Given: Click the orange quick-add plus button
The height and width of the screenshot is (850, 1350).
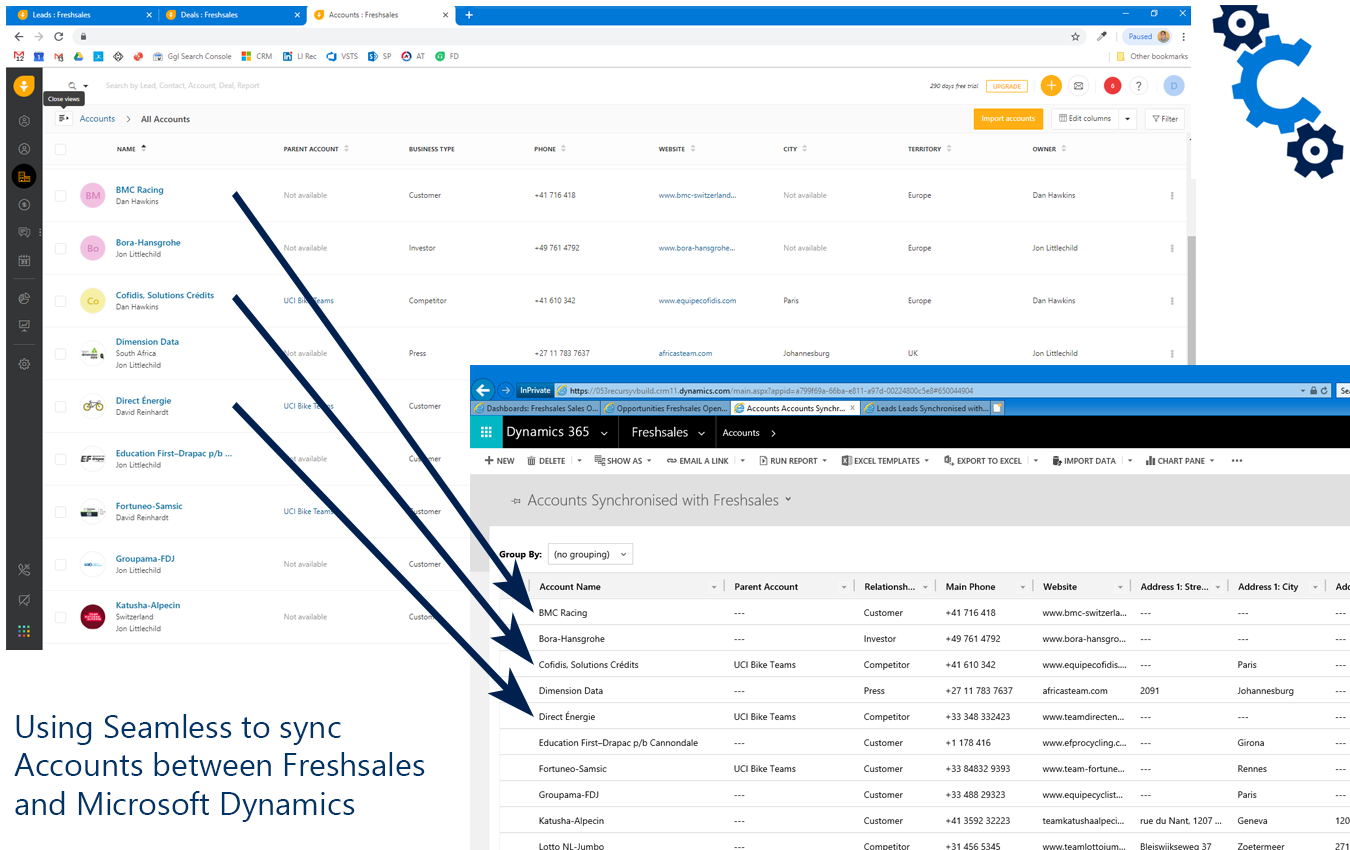Looking at the screenshot, I should pos(1051,86).
